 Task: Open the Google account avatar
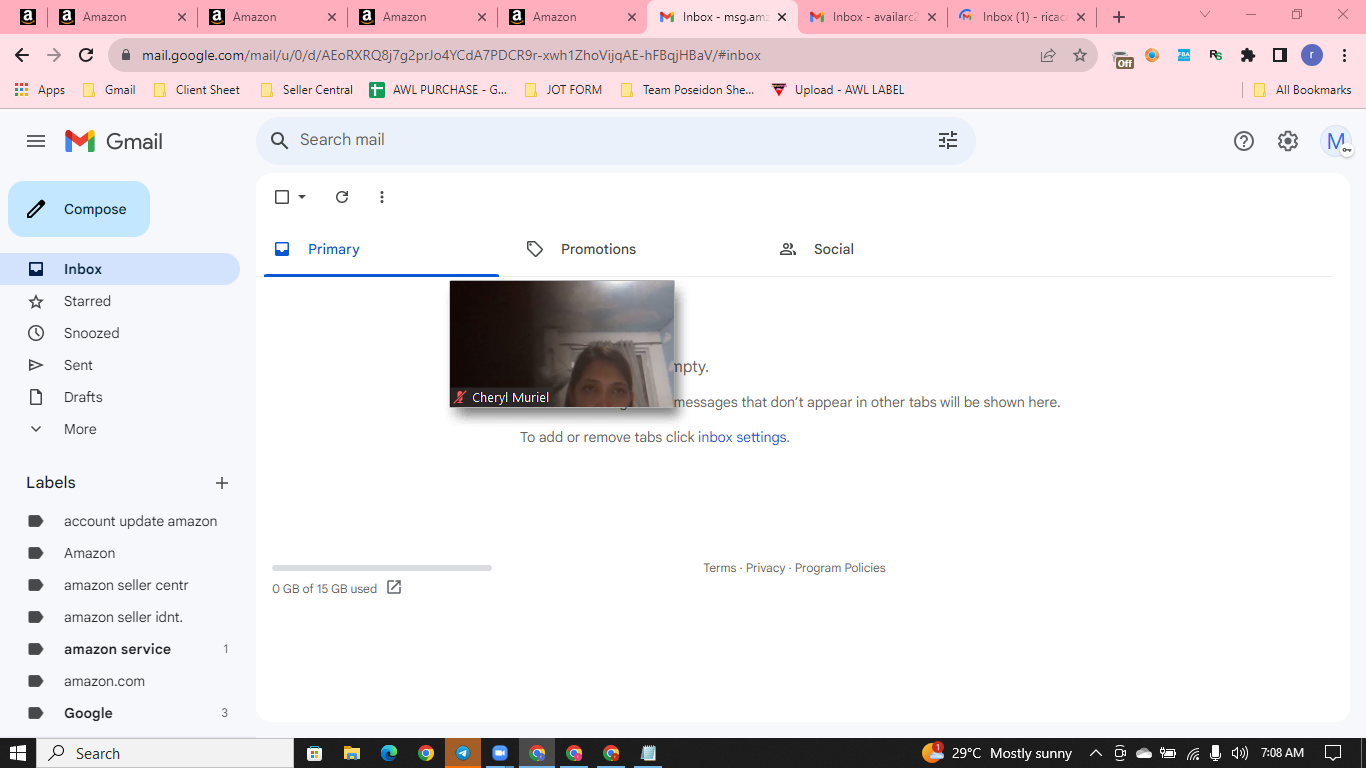[1335, 141]
